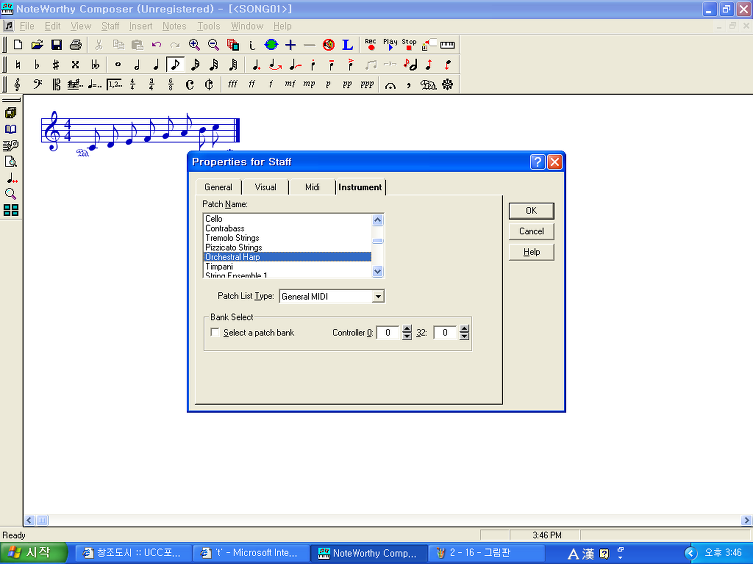Click the Controller 0 value field
Screen dimensions: 753x564
pos(388,332)
